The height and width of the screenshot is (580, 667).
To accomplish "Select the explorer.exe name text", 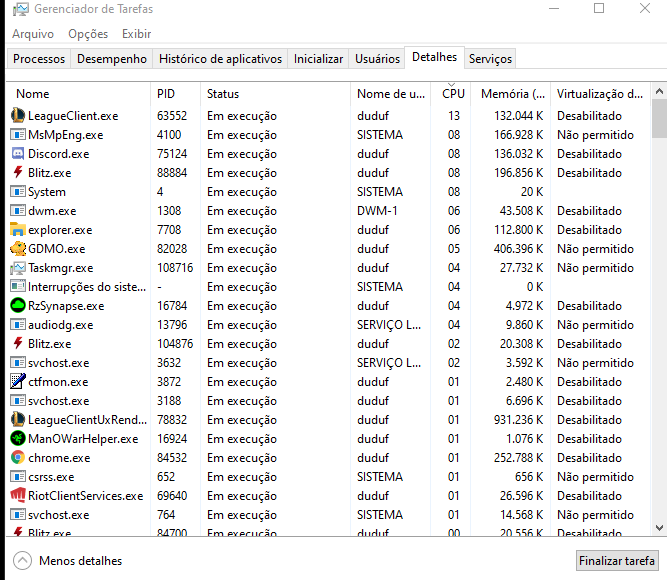I will 60,230.
